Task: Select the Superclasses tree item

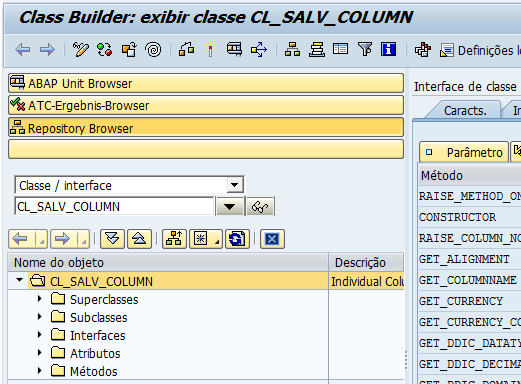Action: [104, 300]
